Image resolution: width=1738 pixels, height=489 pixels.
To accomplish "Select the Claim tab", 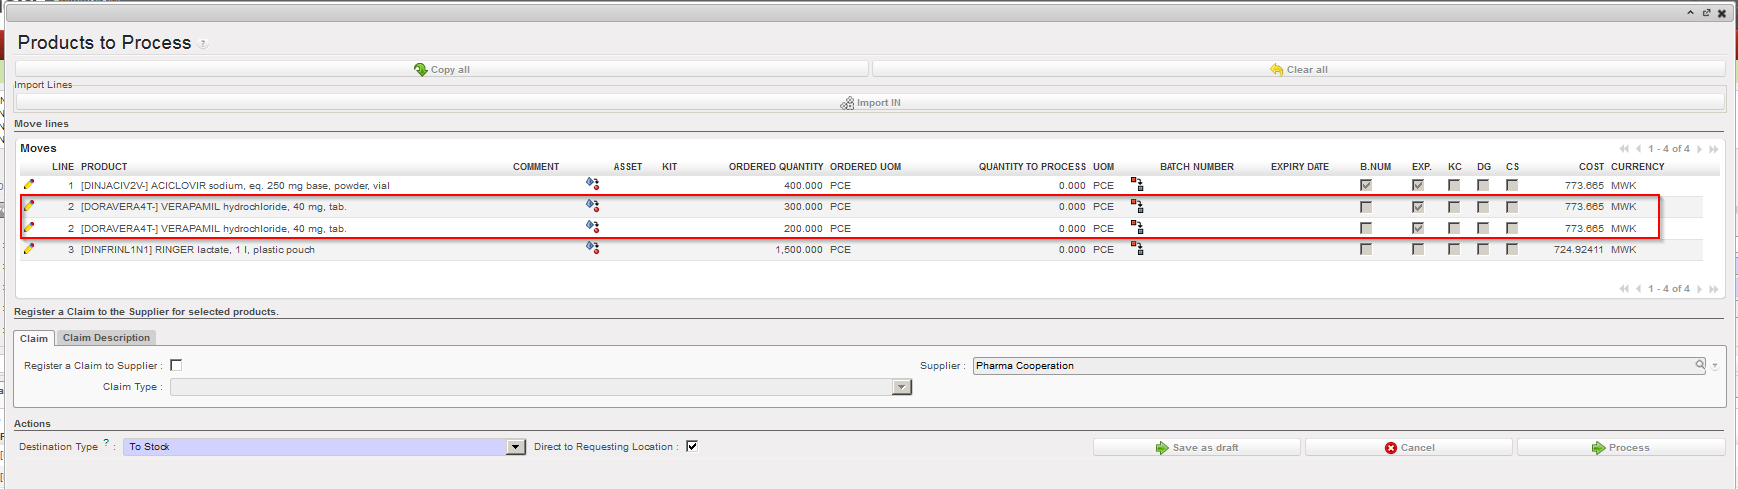I will (34, 338).
